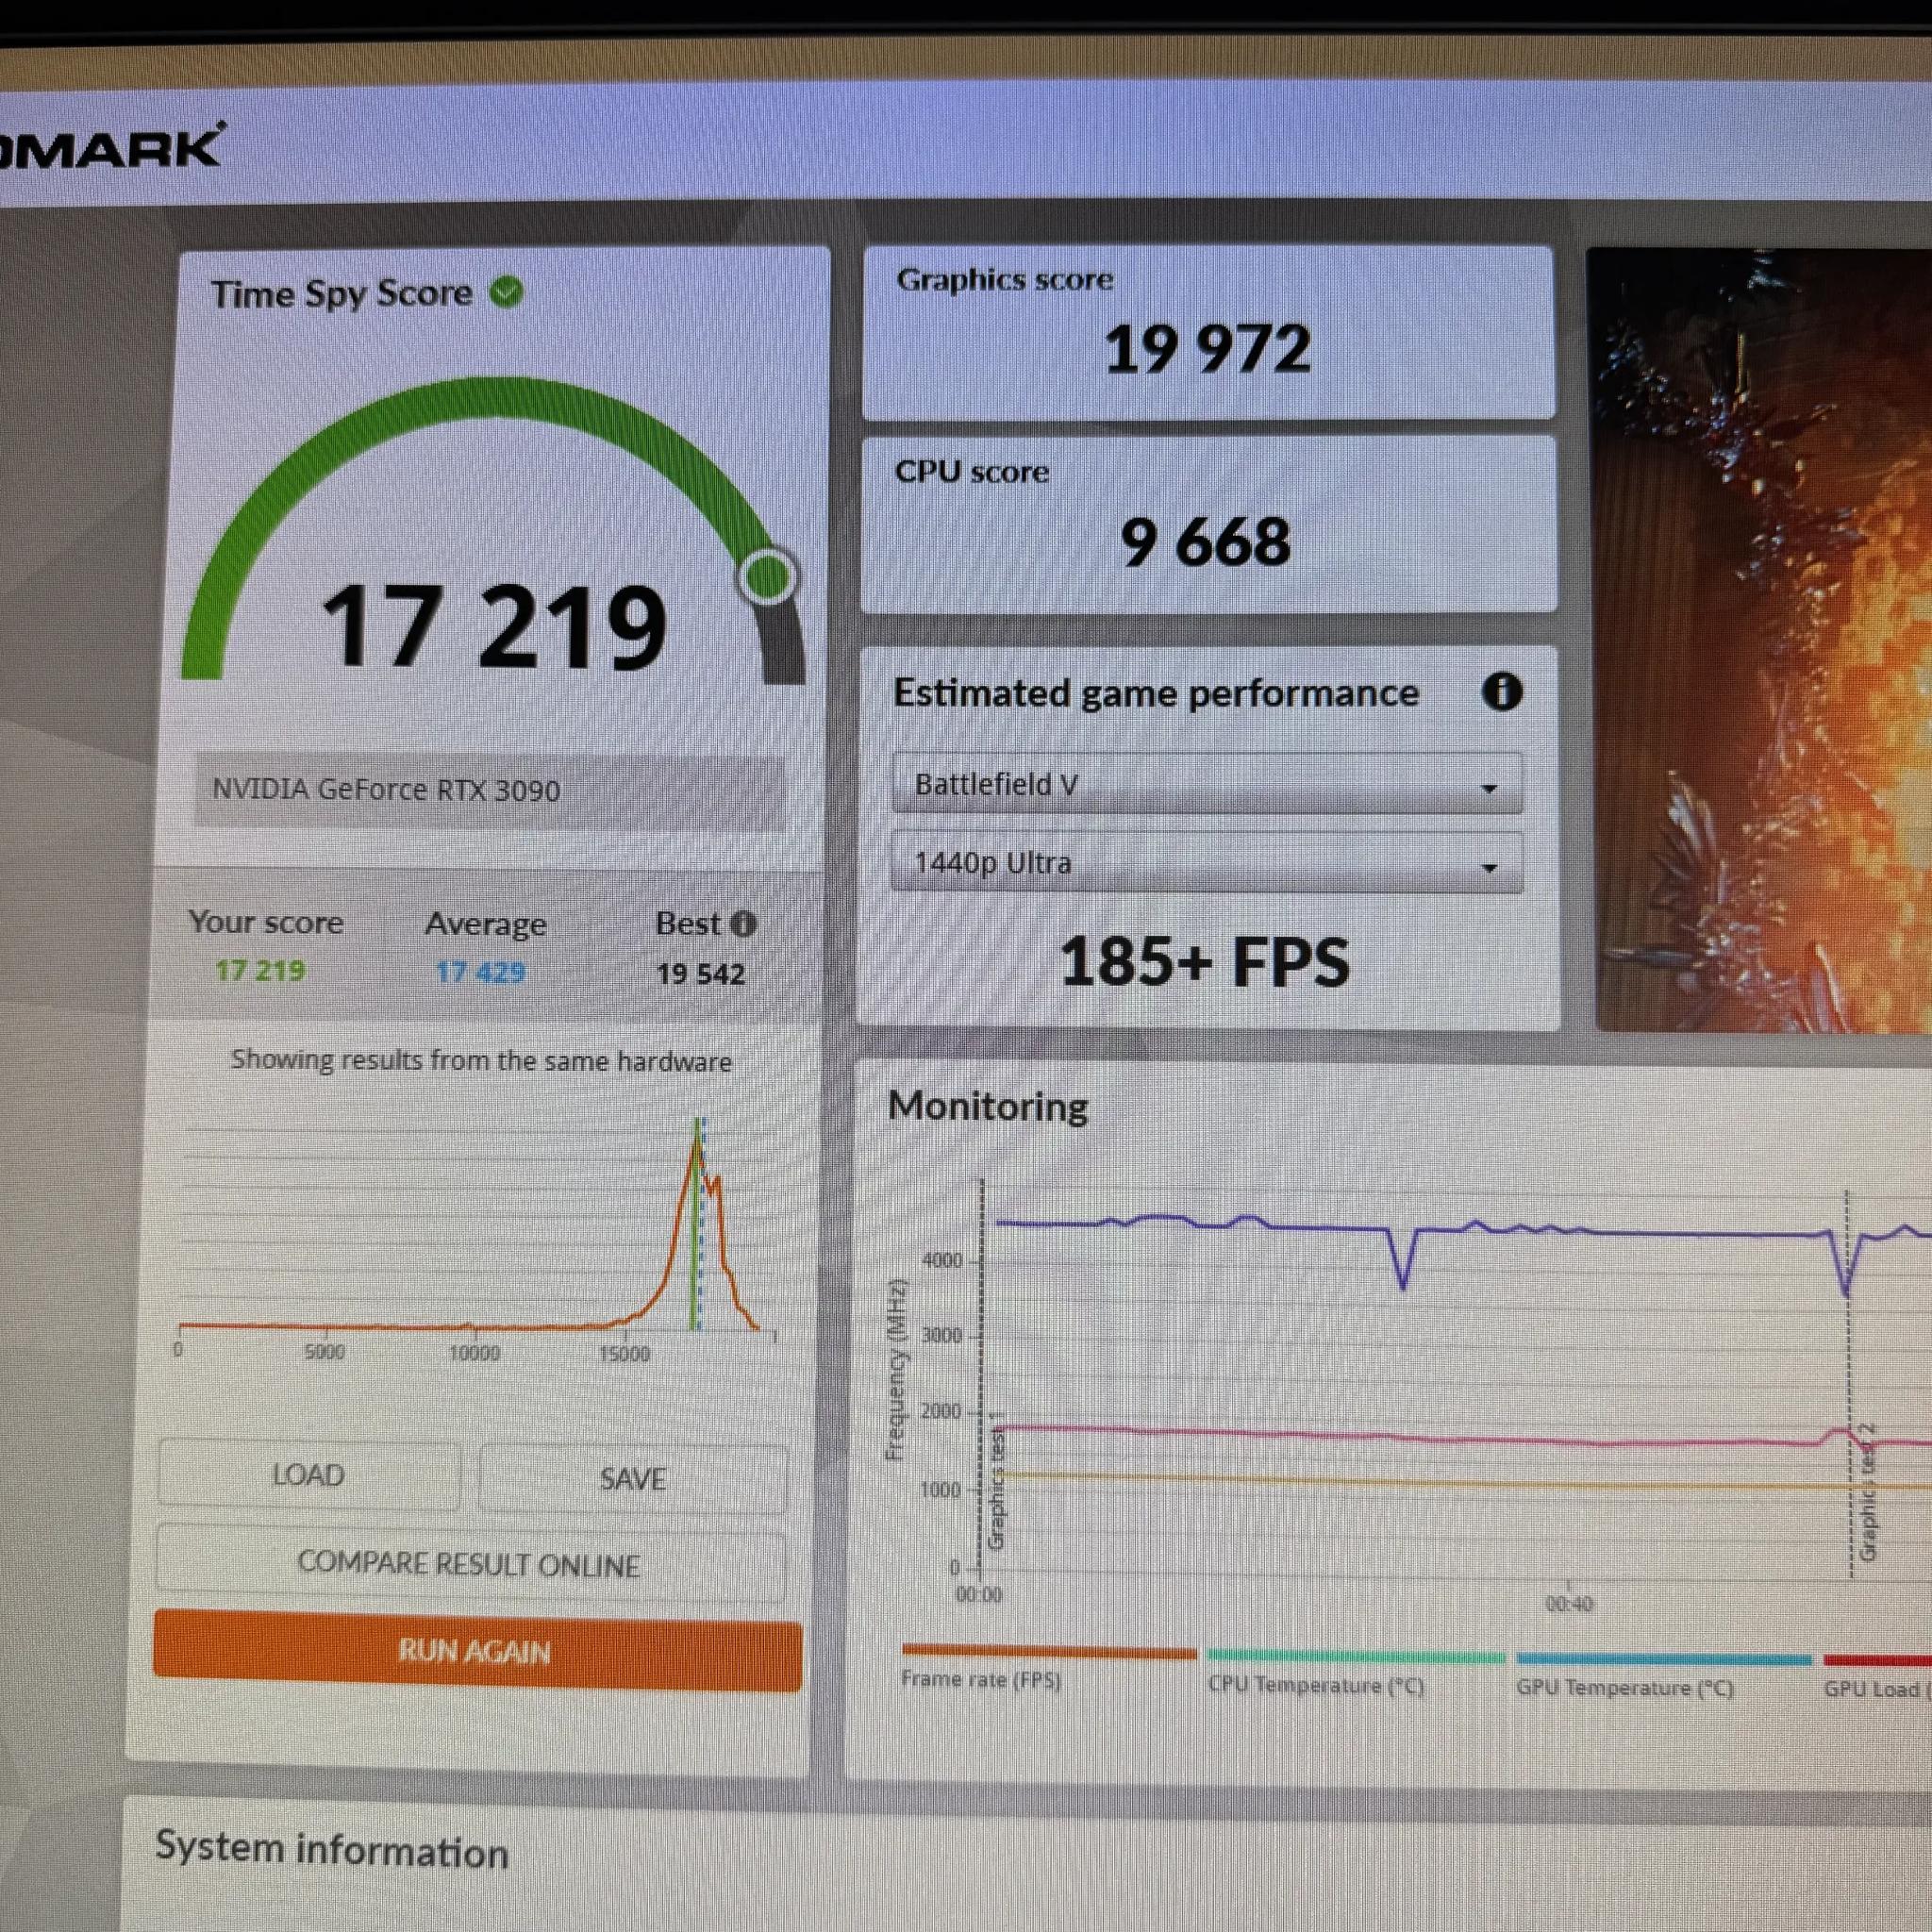
Task: Click the orange RUN AGAIN button
Action: pyautogui.click(x=477, y=1651)
